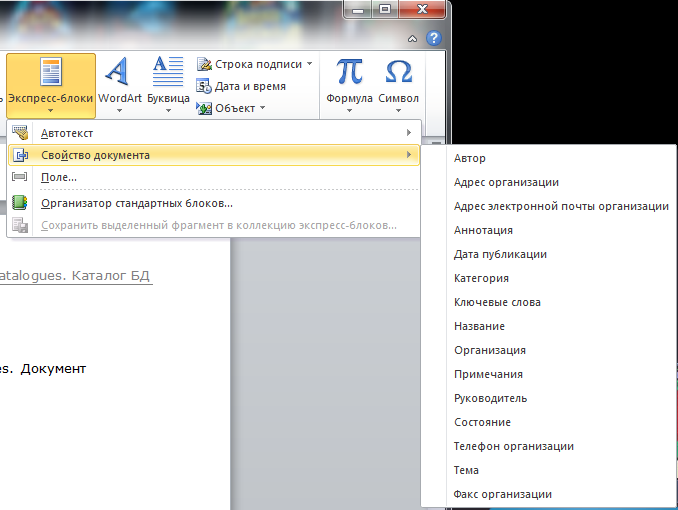Choose Автор document property
The width and height of the screenshot is (678, 510).
[469, 158]
